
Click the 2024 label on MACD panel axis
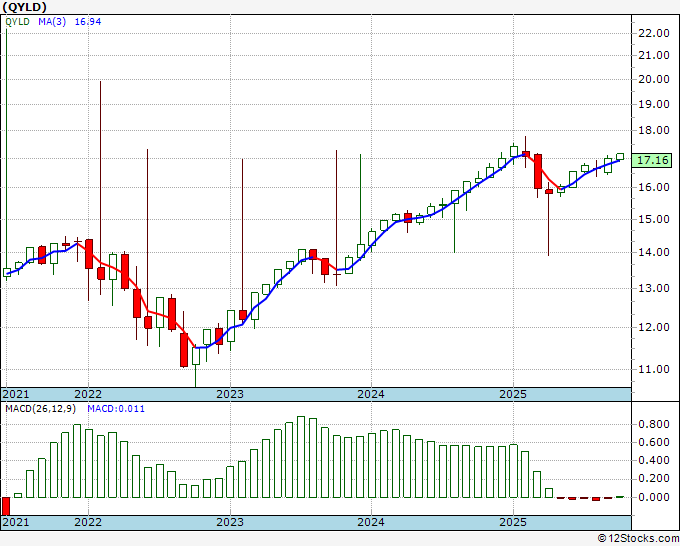click(371, 522)
